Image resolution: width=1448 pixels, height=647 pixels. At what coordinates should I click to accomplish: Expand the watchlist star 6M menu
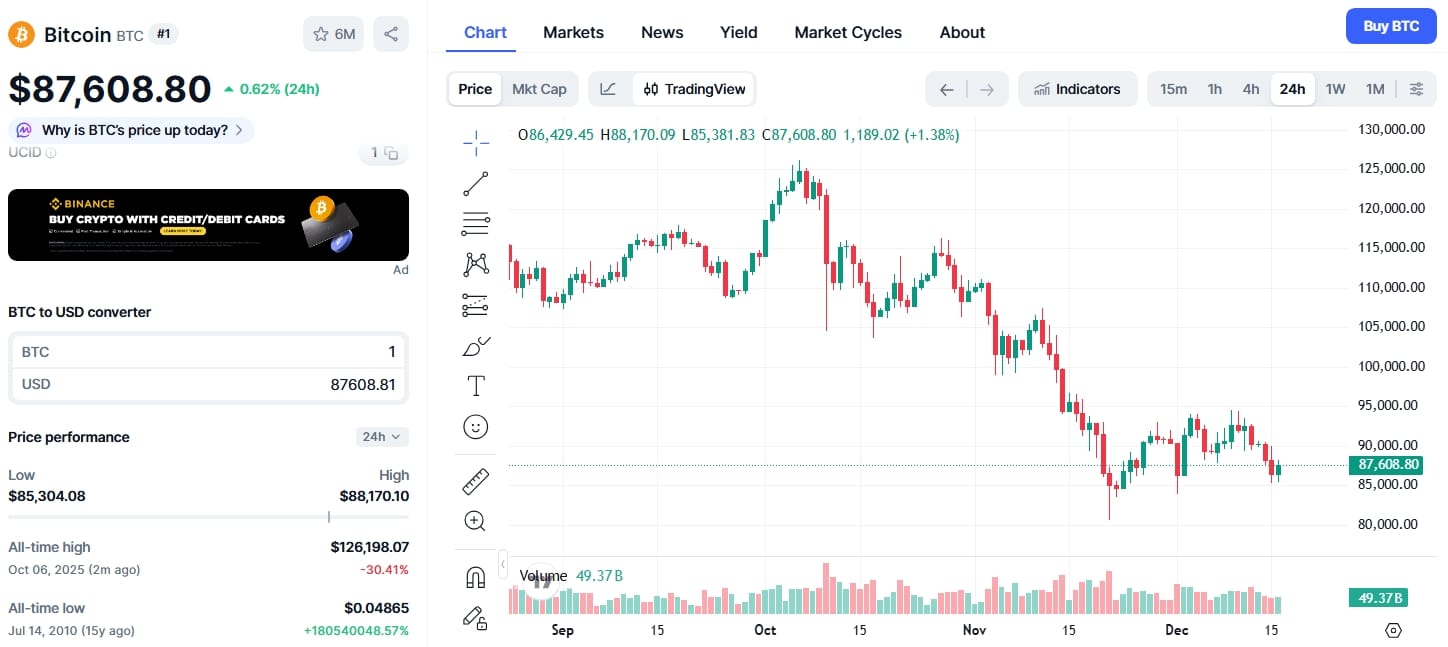333,33
